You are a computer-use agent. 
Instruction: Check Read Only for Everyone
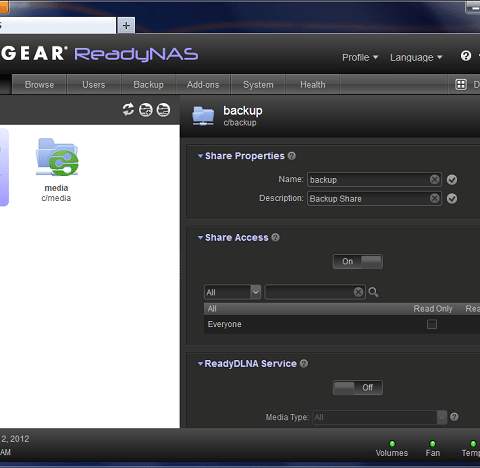click(432, 324)
